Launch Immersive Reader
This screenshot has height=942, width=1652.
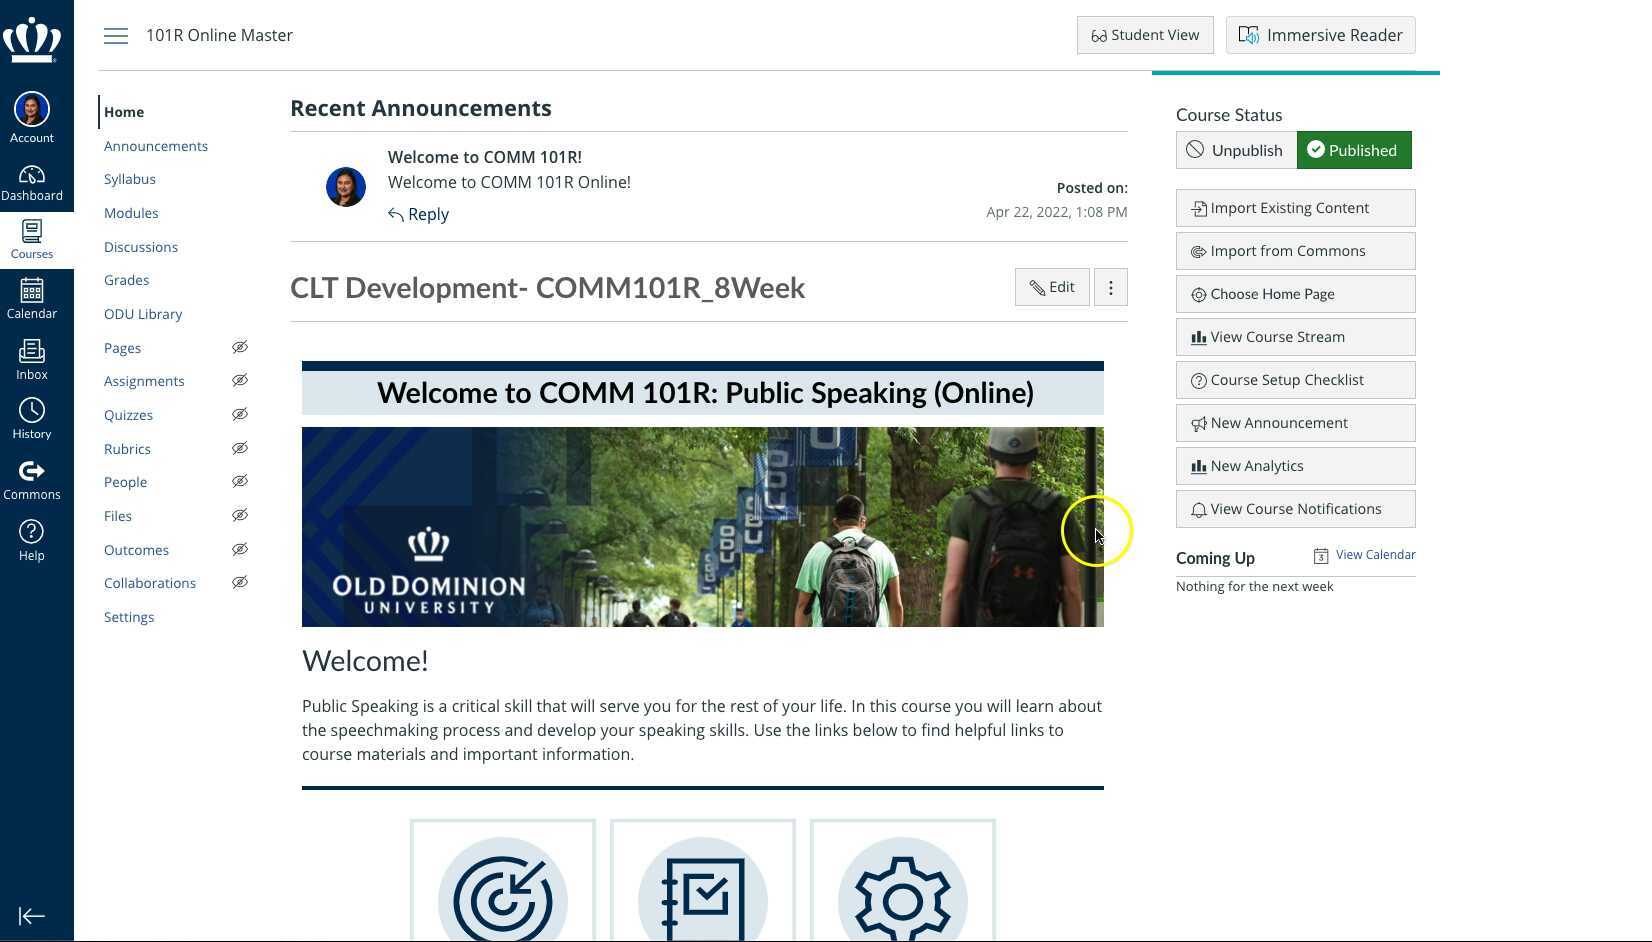[1321, 35]
